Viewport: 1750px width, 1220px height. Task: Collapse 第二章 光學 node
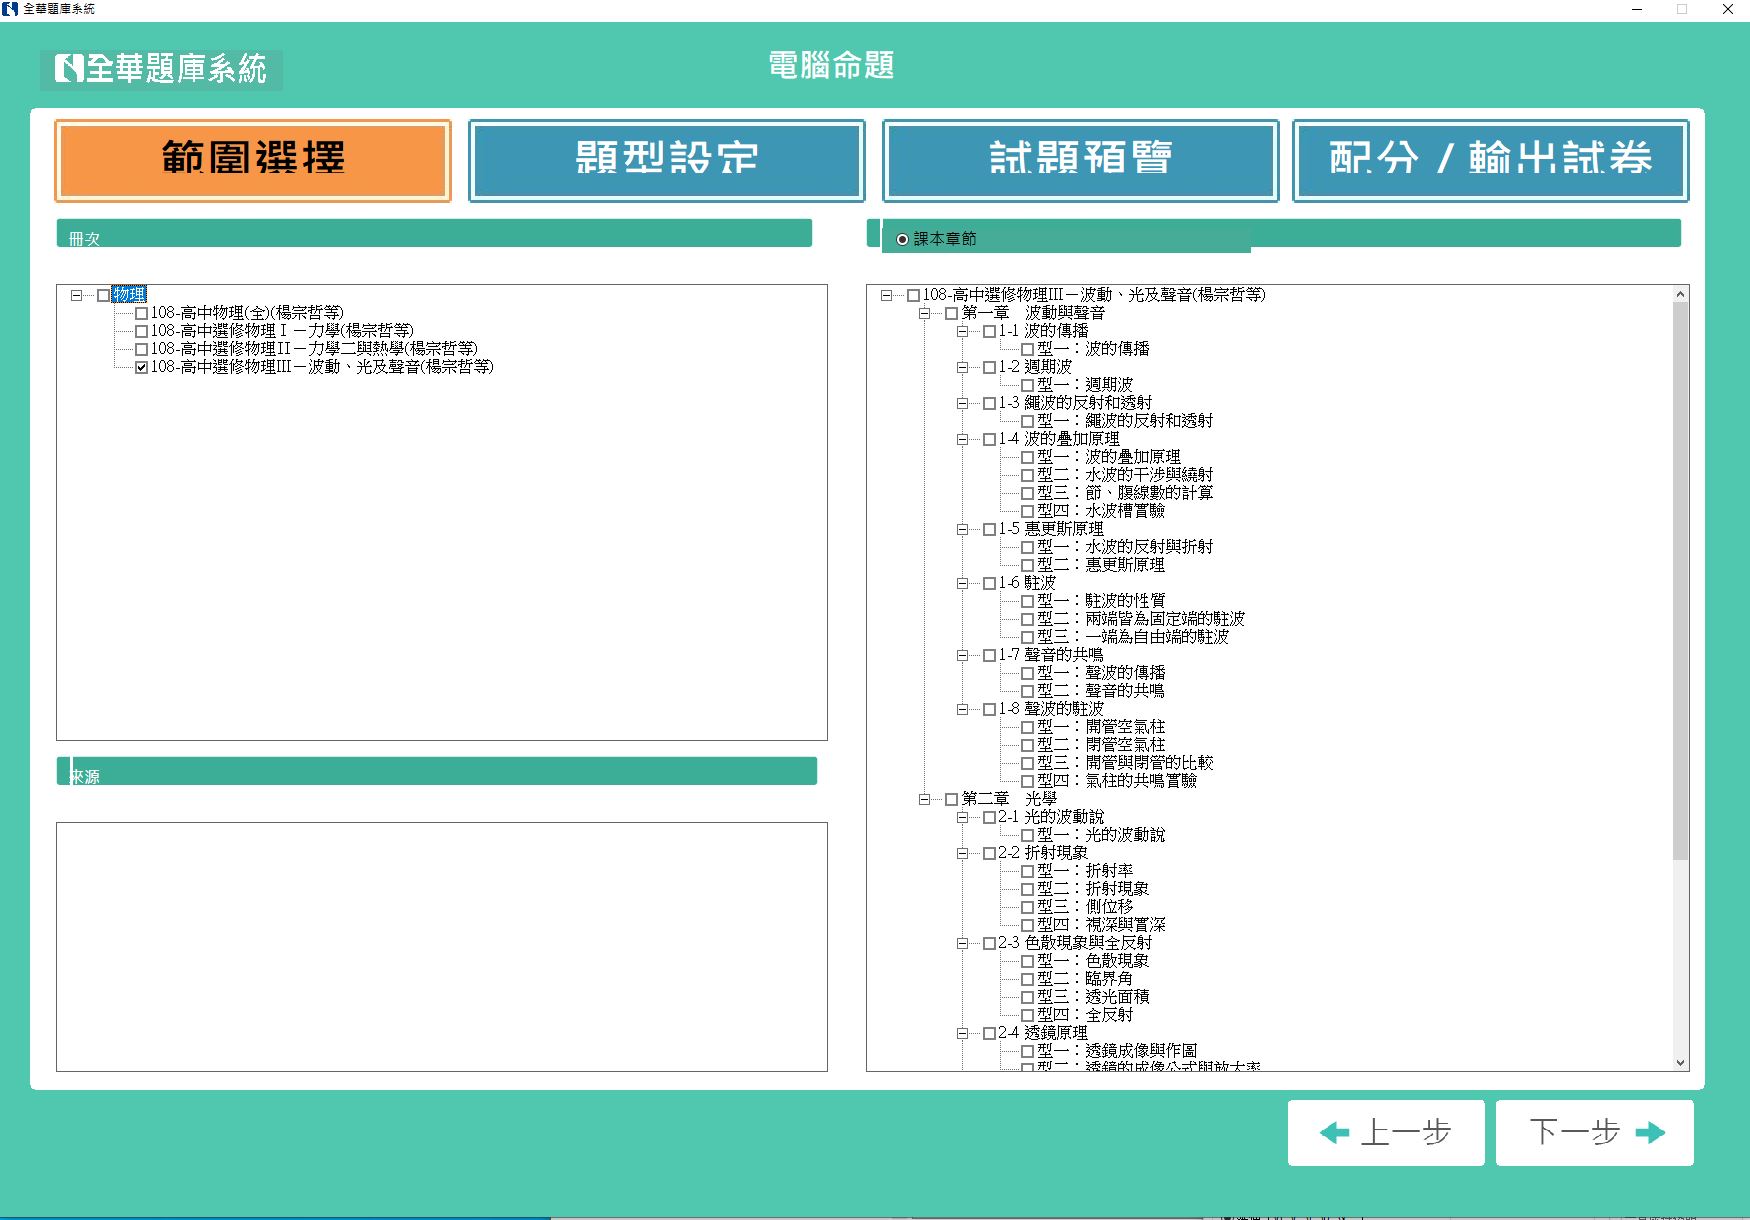click(925, 799)
